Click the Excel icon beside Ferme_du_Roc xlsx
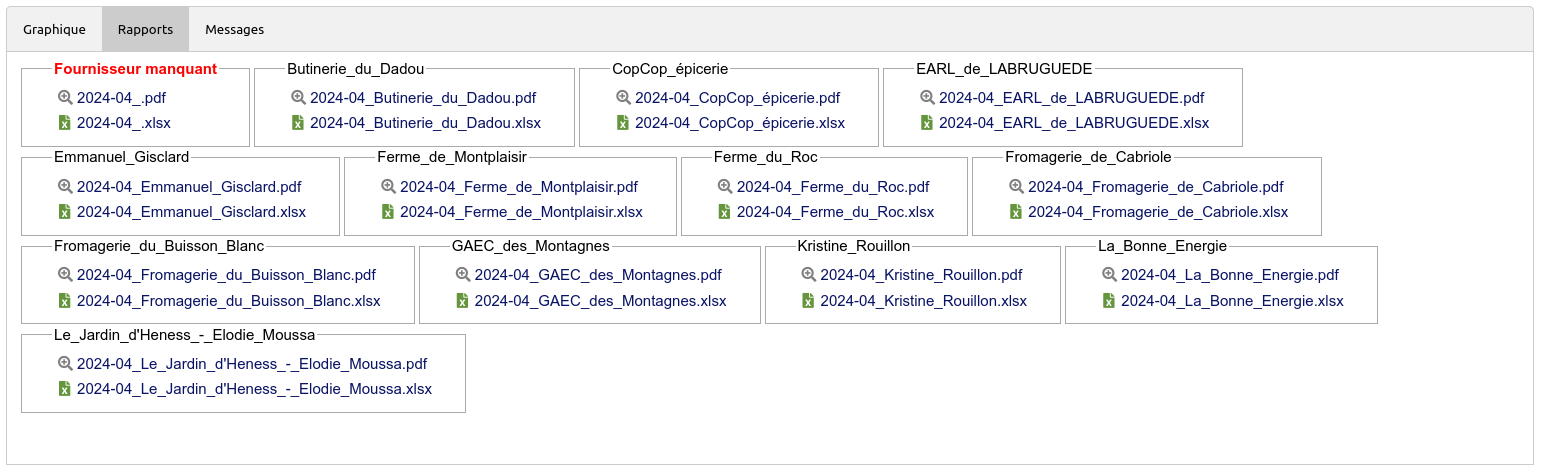 click(x=725, y=212)
